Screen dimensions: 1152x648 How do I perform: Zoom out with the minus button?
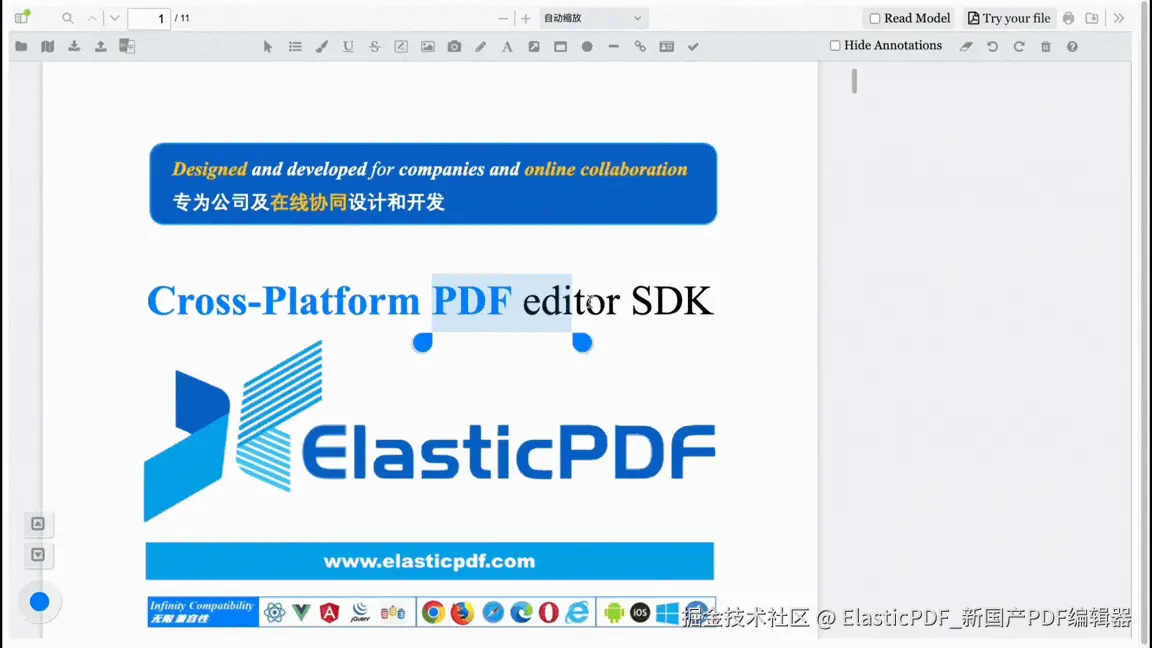(x=503, y=18)
